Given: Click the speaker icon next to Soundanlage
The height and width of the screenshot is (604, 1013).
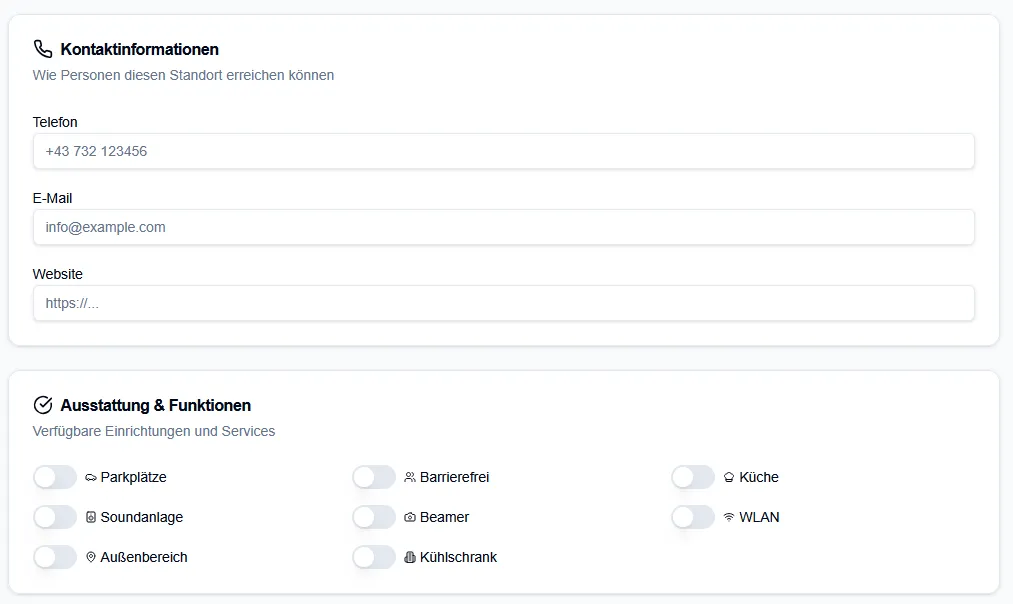Looking at the screenshot, I should coord(91,517).
